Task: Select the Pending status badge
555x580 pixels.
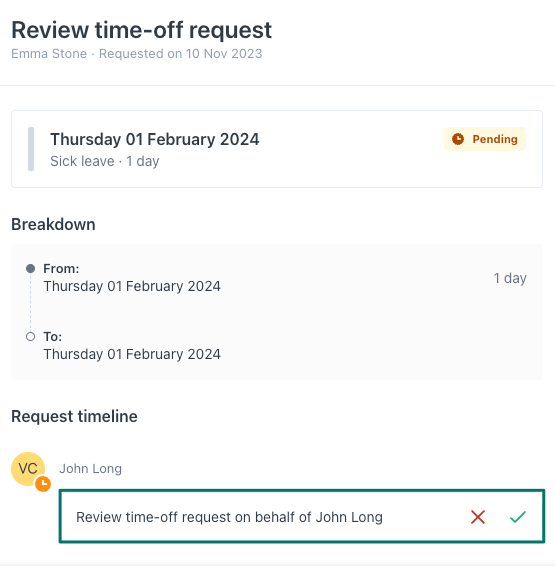Action: click(485, 139)
